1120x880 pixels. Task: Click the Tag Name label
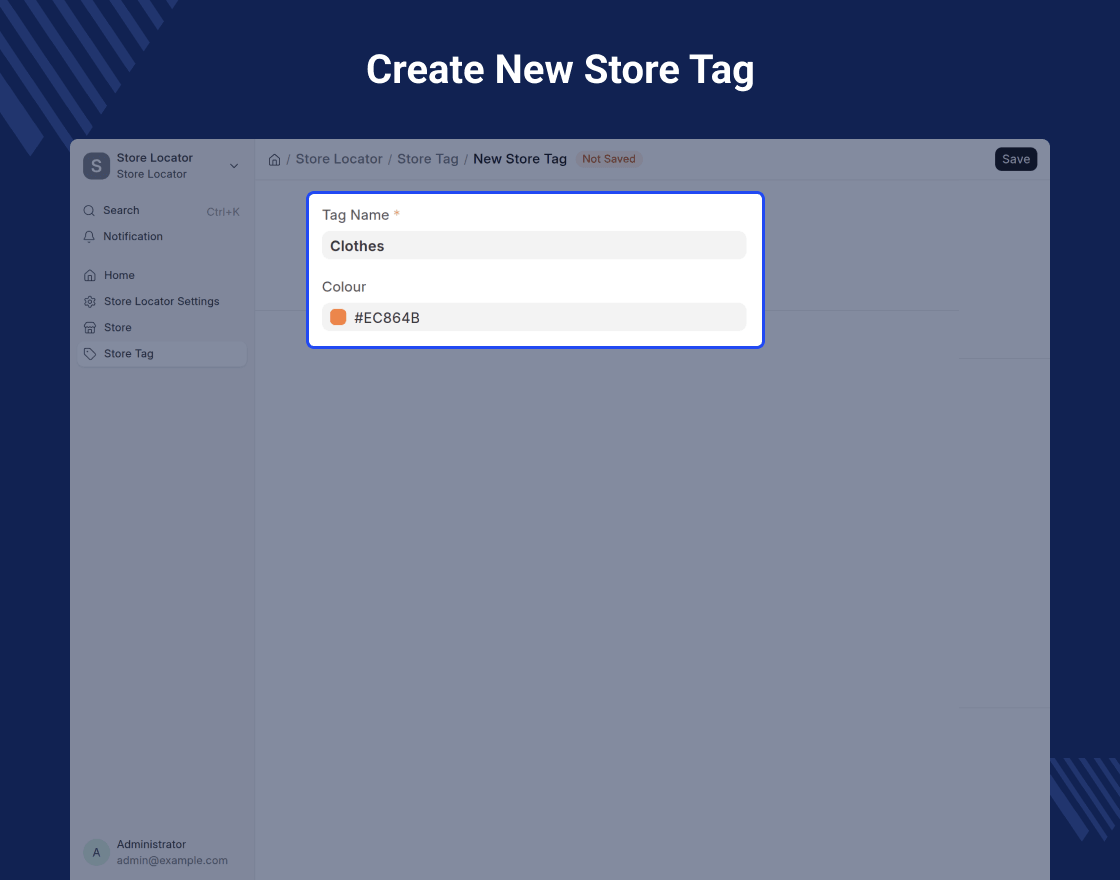click(355, 215)
